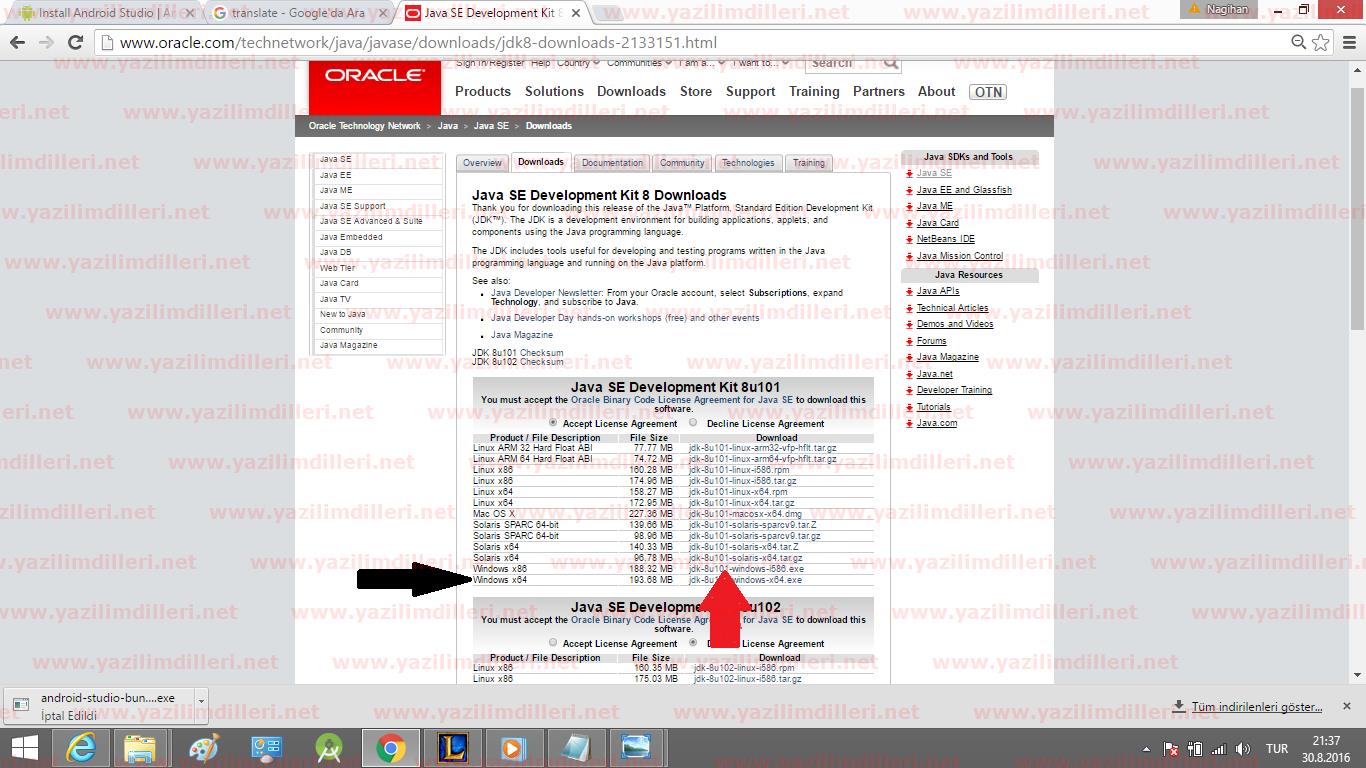Click the Java SE breadcrumb
This screenshot has height=768, width=1366.
(x=491, y=126)
